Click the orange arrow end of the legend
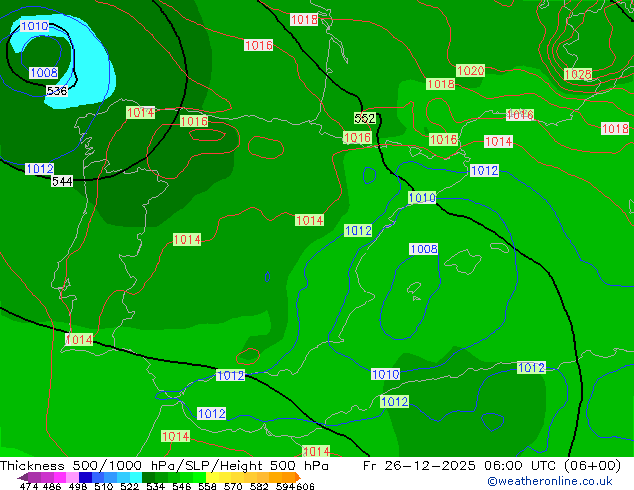The width and height of the screenshot is (634, 490). pos(298,477)
